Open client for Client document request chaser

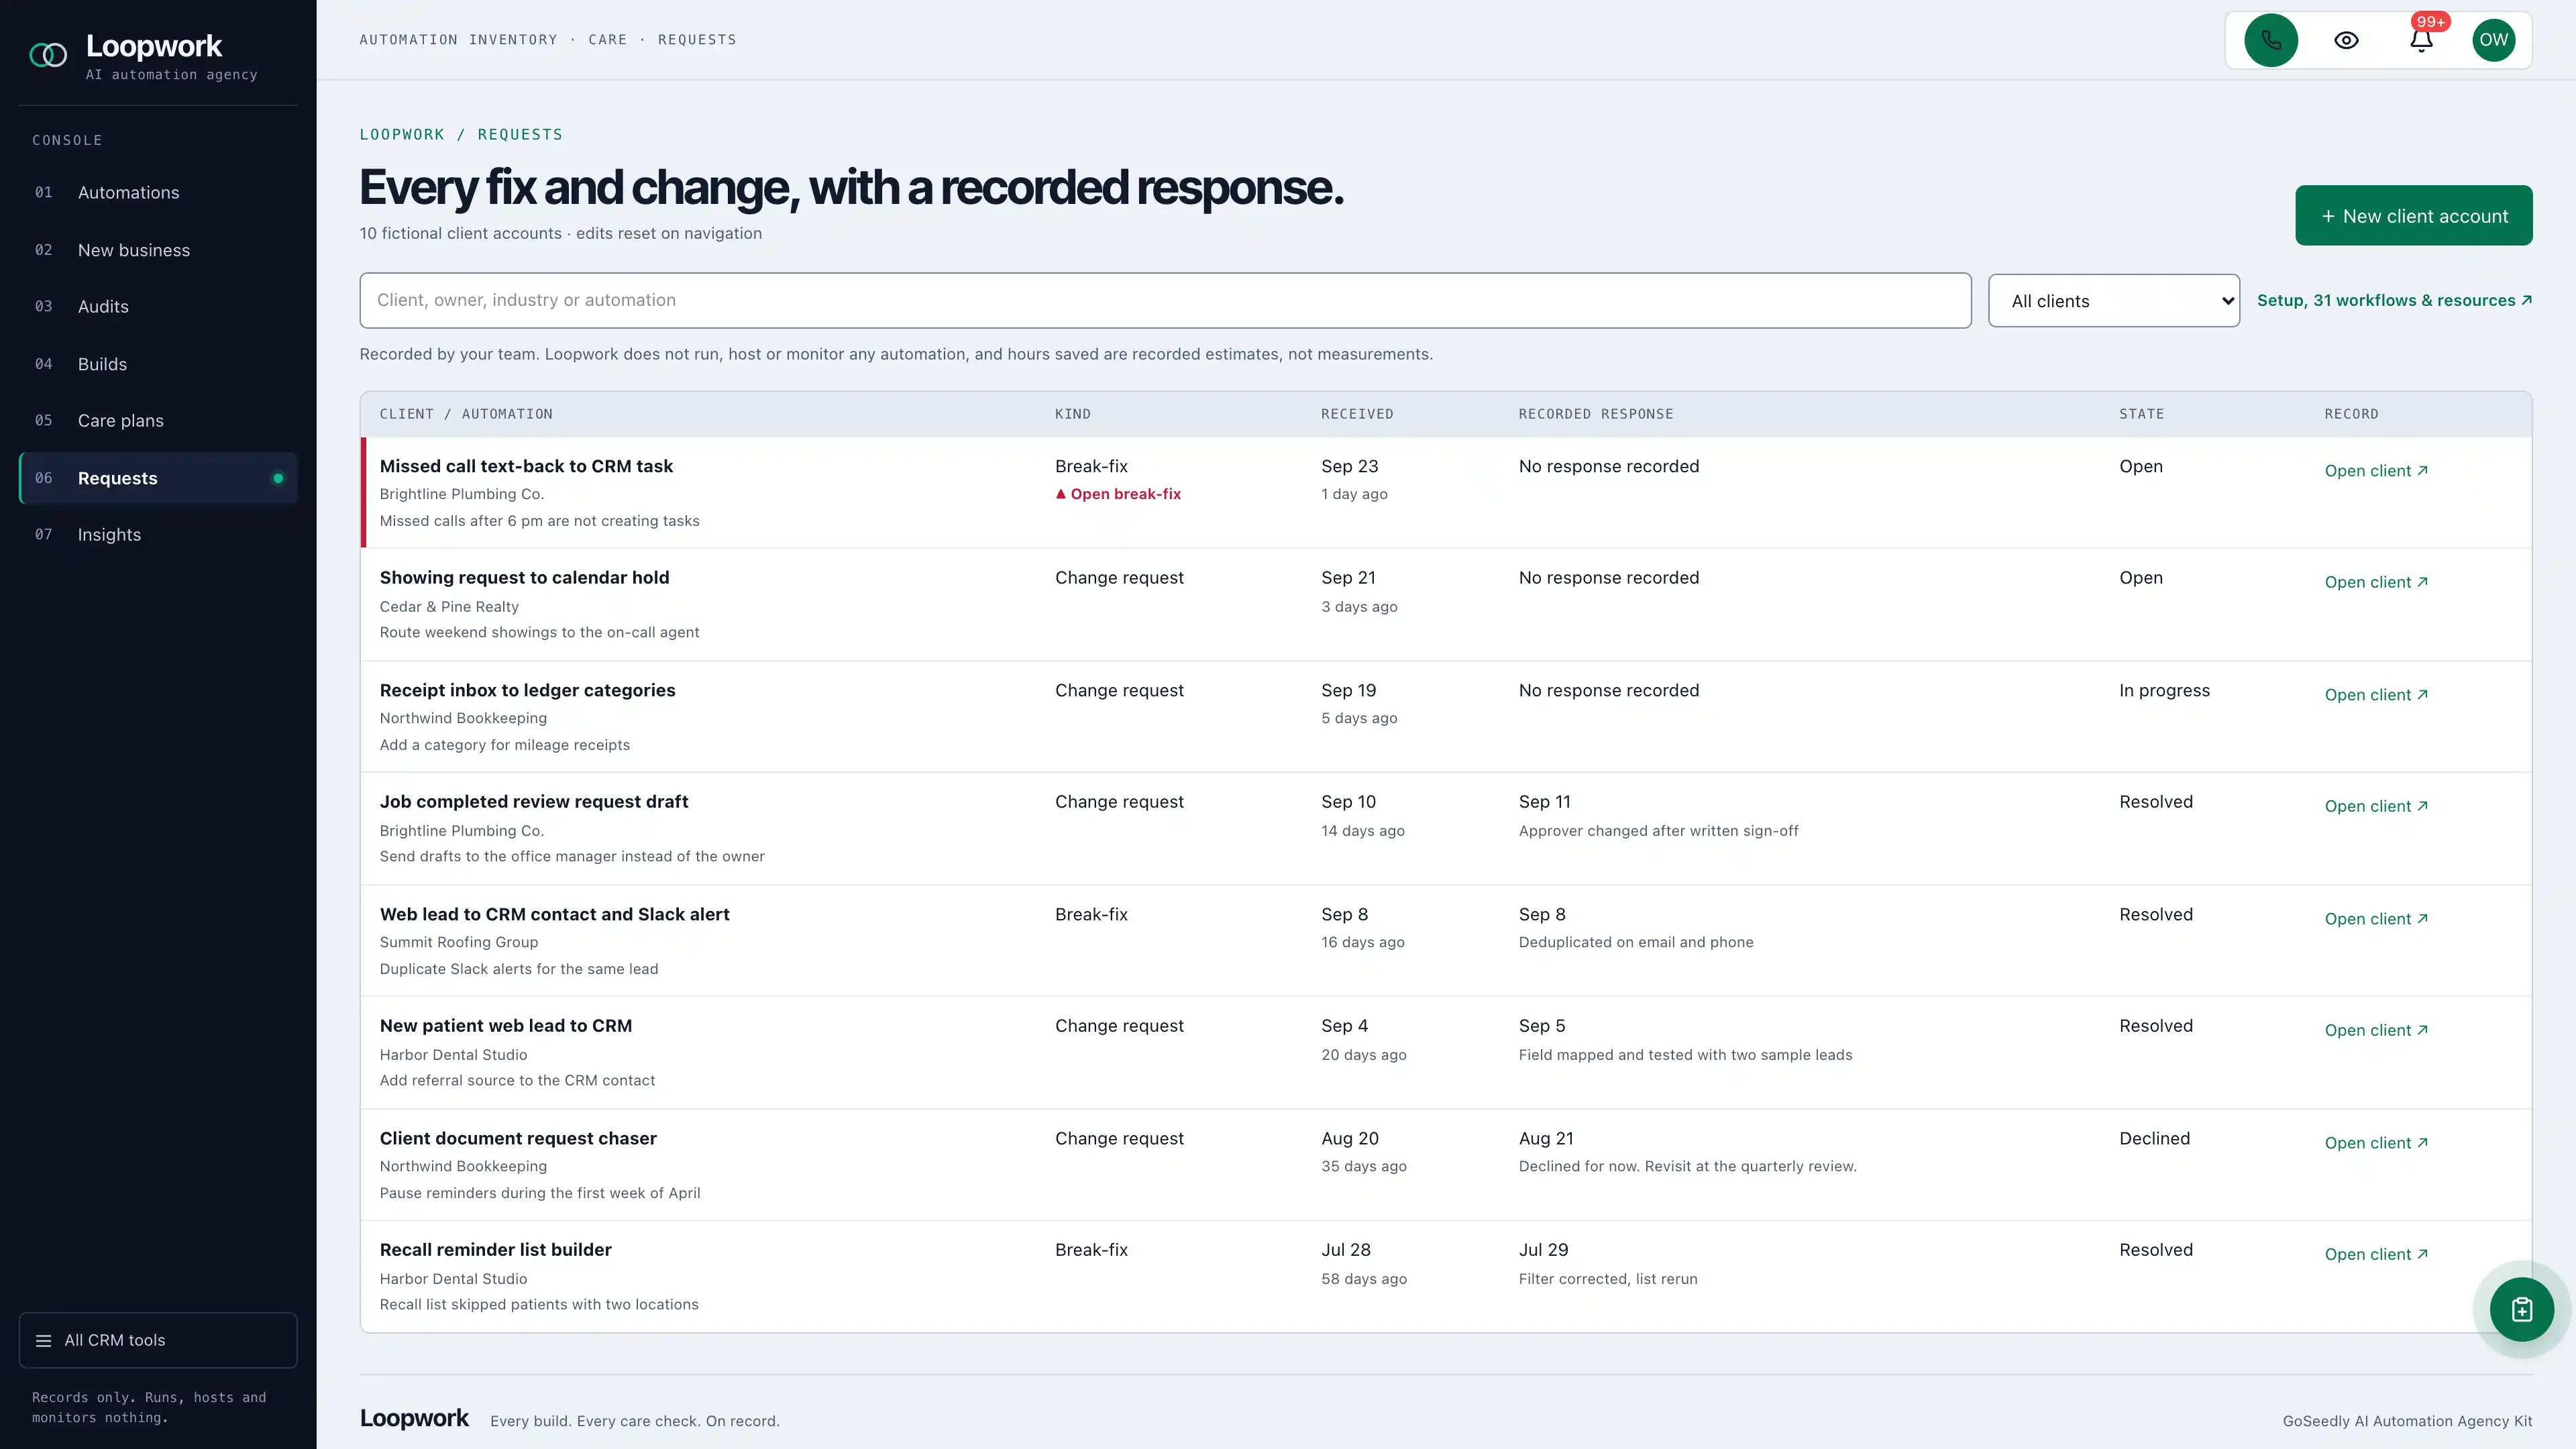(x=2376, y=1142)
